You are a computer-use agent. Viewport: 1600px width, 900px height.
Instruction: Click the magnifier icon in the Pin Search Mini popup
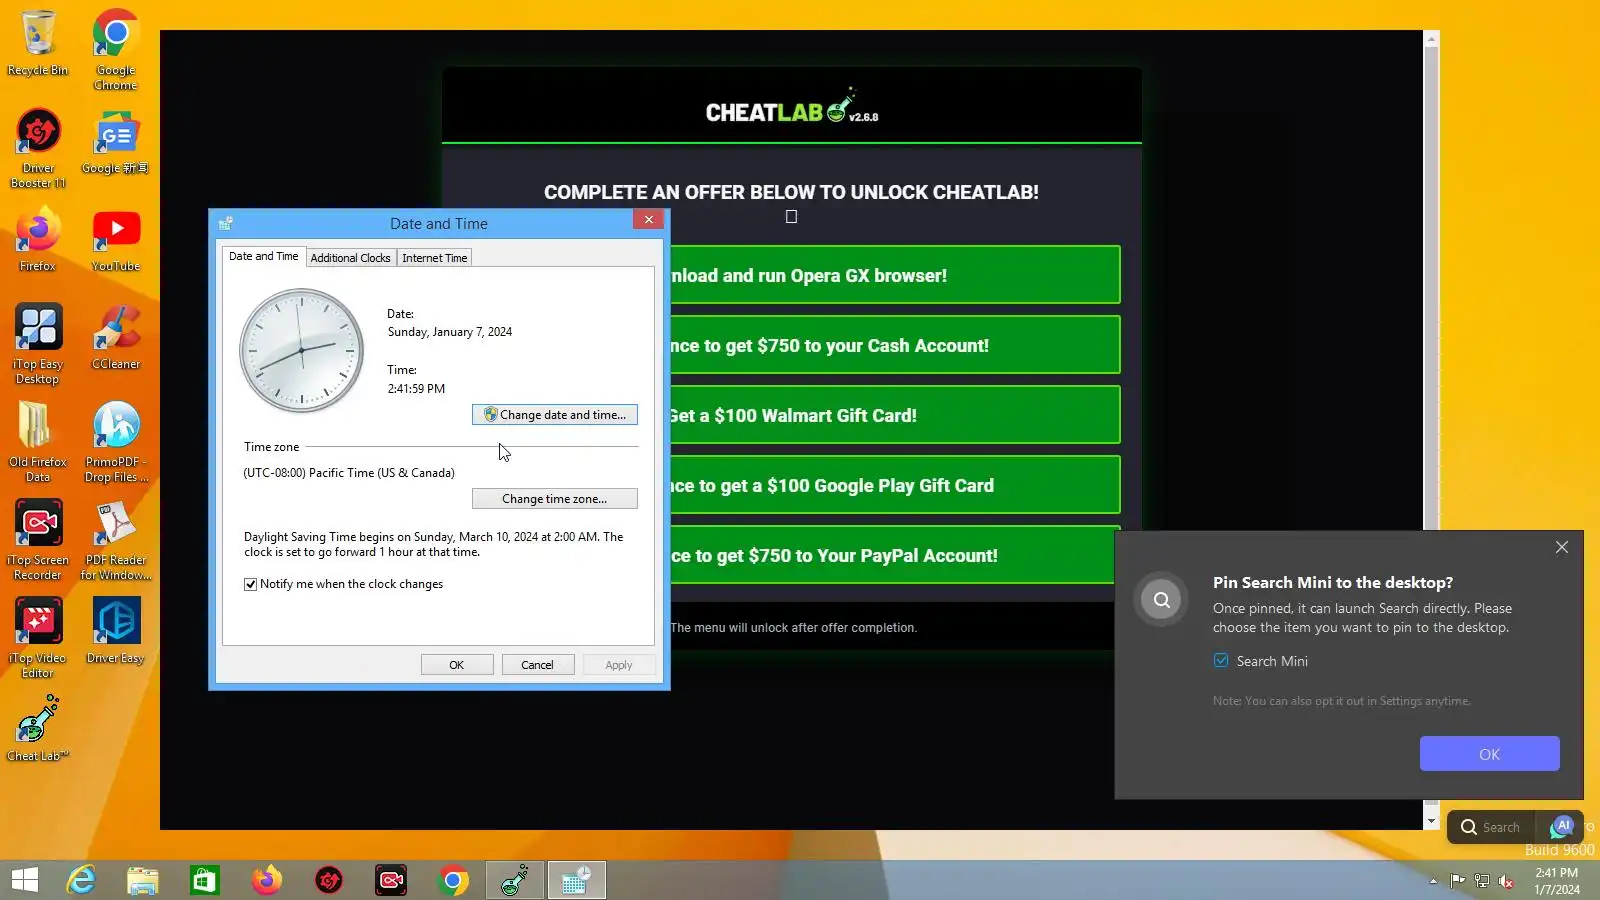(x=1161, y=599)
